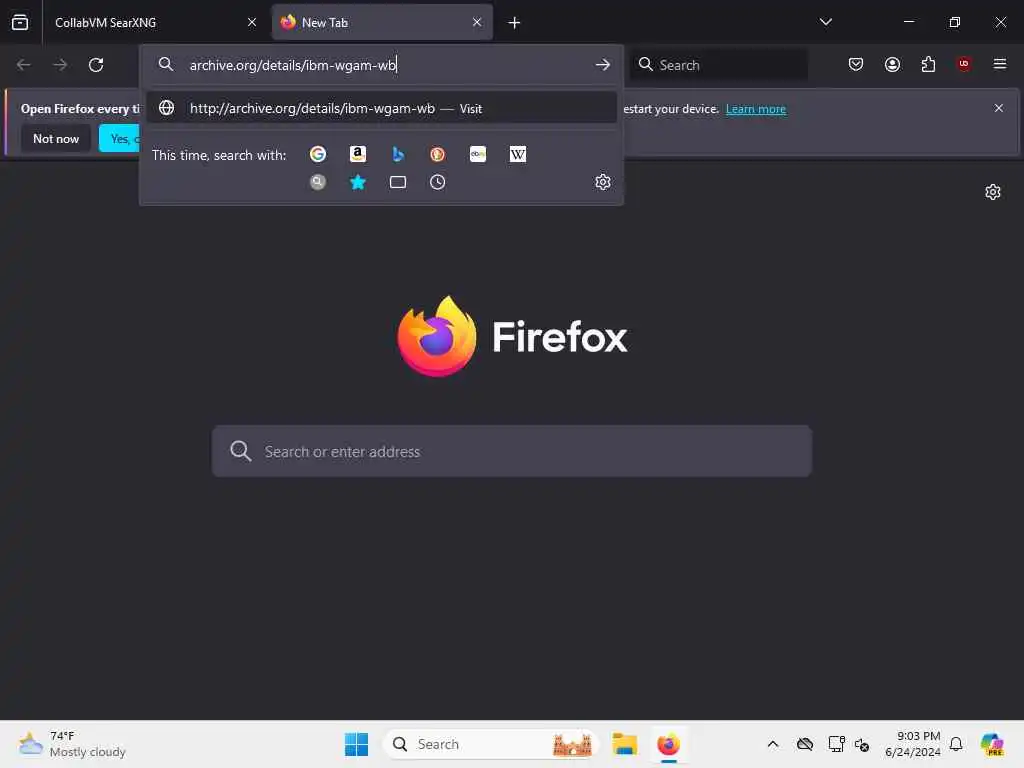Search this time with Bing
This screenshot has width=1024, height=768.
tap(398, 154)
